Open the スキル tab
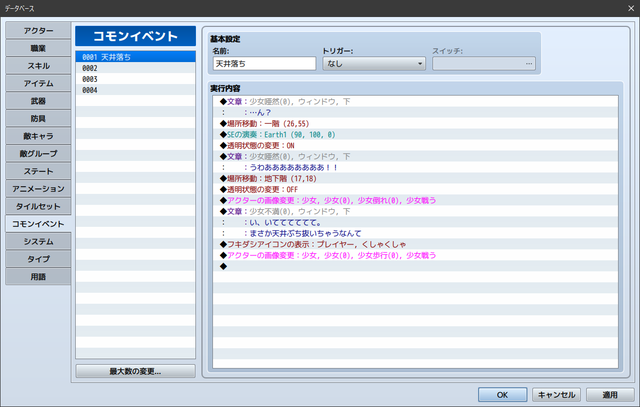The image size is (640, 407). (x=38, y=66)
